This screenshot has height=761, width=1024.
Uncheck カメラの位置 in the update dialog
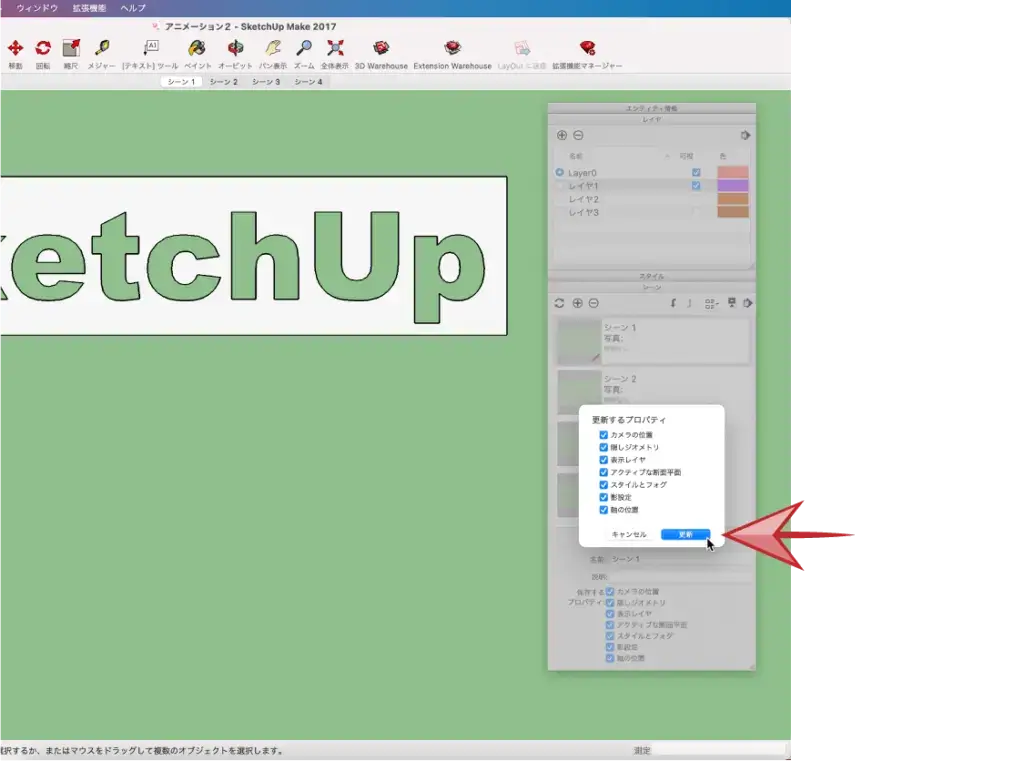click(x=603, y=435)
